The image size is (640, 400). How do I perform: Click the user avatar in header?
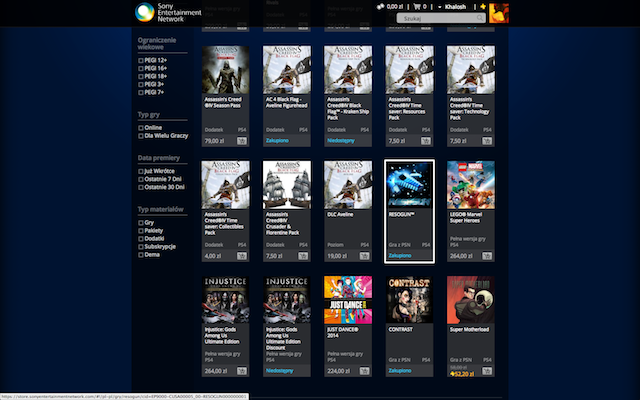498,12
